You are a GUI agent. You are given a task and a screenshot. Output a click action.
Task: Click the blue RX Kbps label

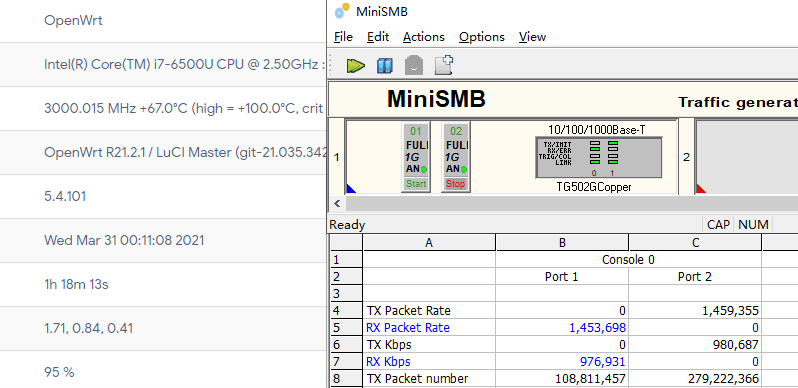coord(388,362)
